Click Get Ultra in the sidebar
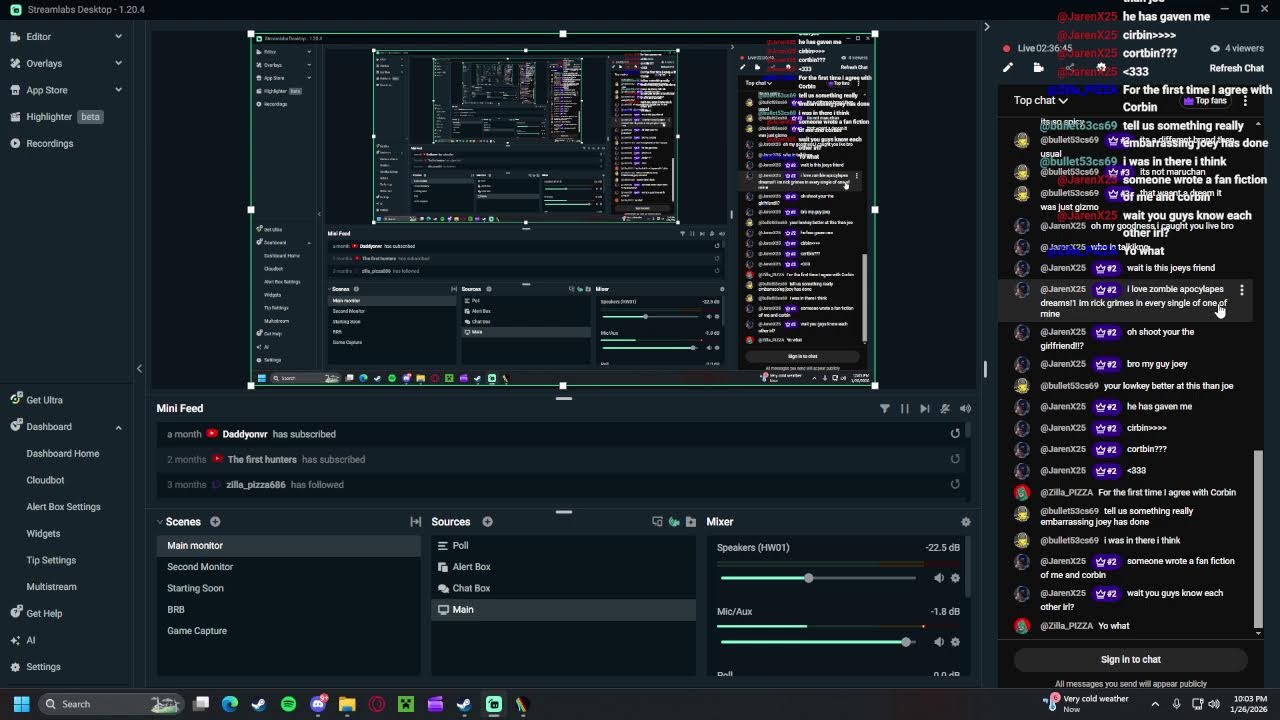The width and height of the screenshot is (1280, 720). [x=44, y=400]
